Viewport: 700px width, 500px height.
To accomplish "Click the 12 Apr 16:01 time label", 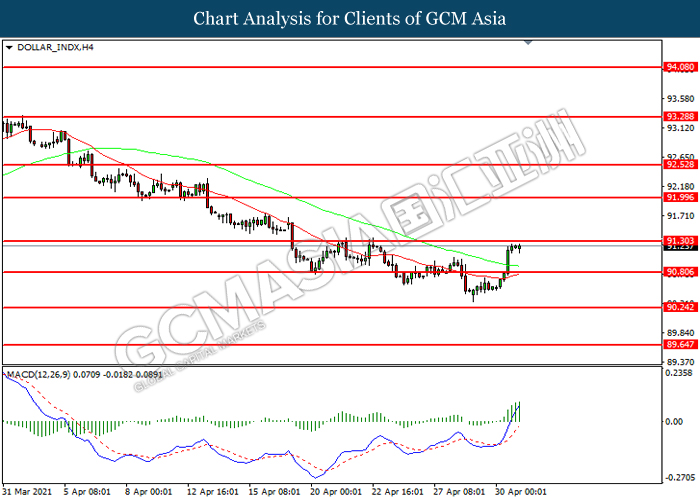I will (x=212, y=492).
